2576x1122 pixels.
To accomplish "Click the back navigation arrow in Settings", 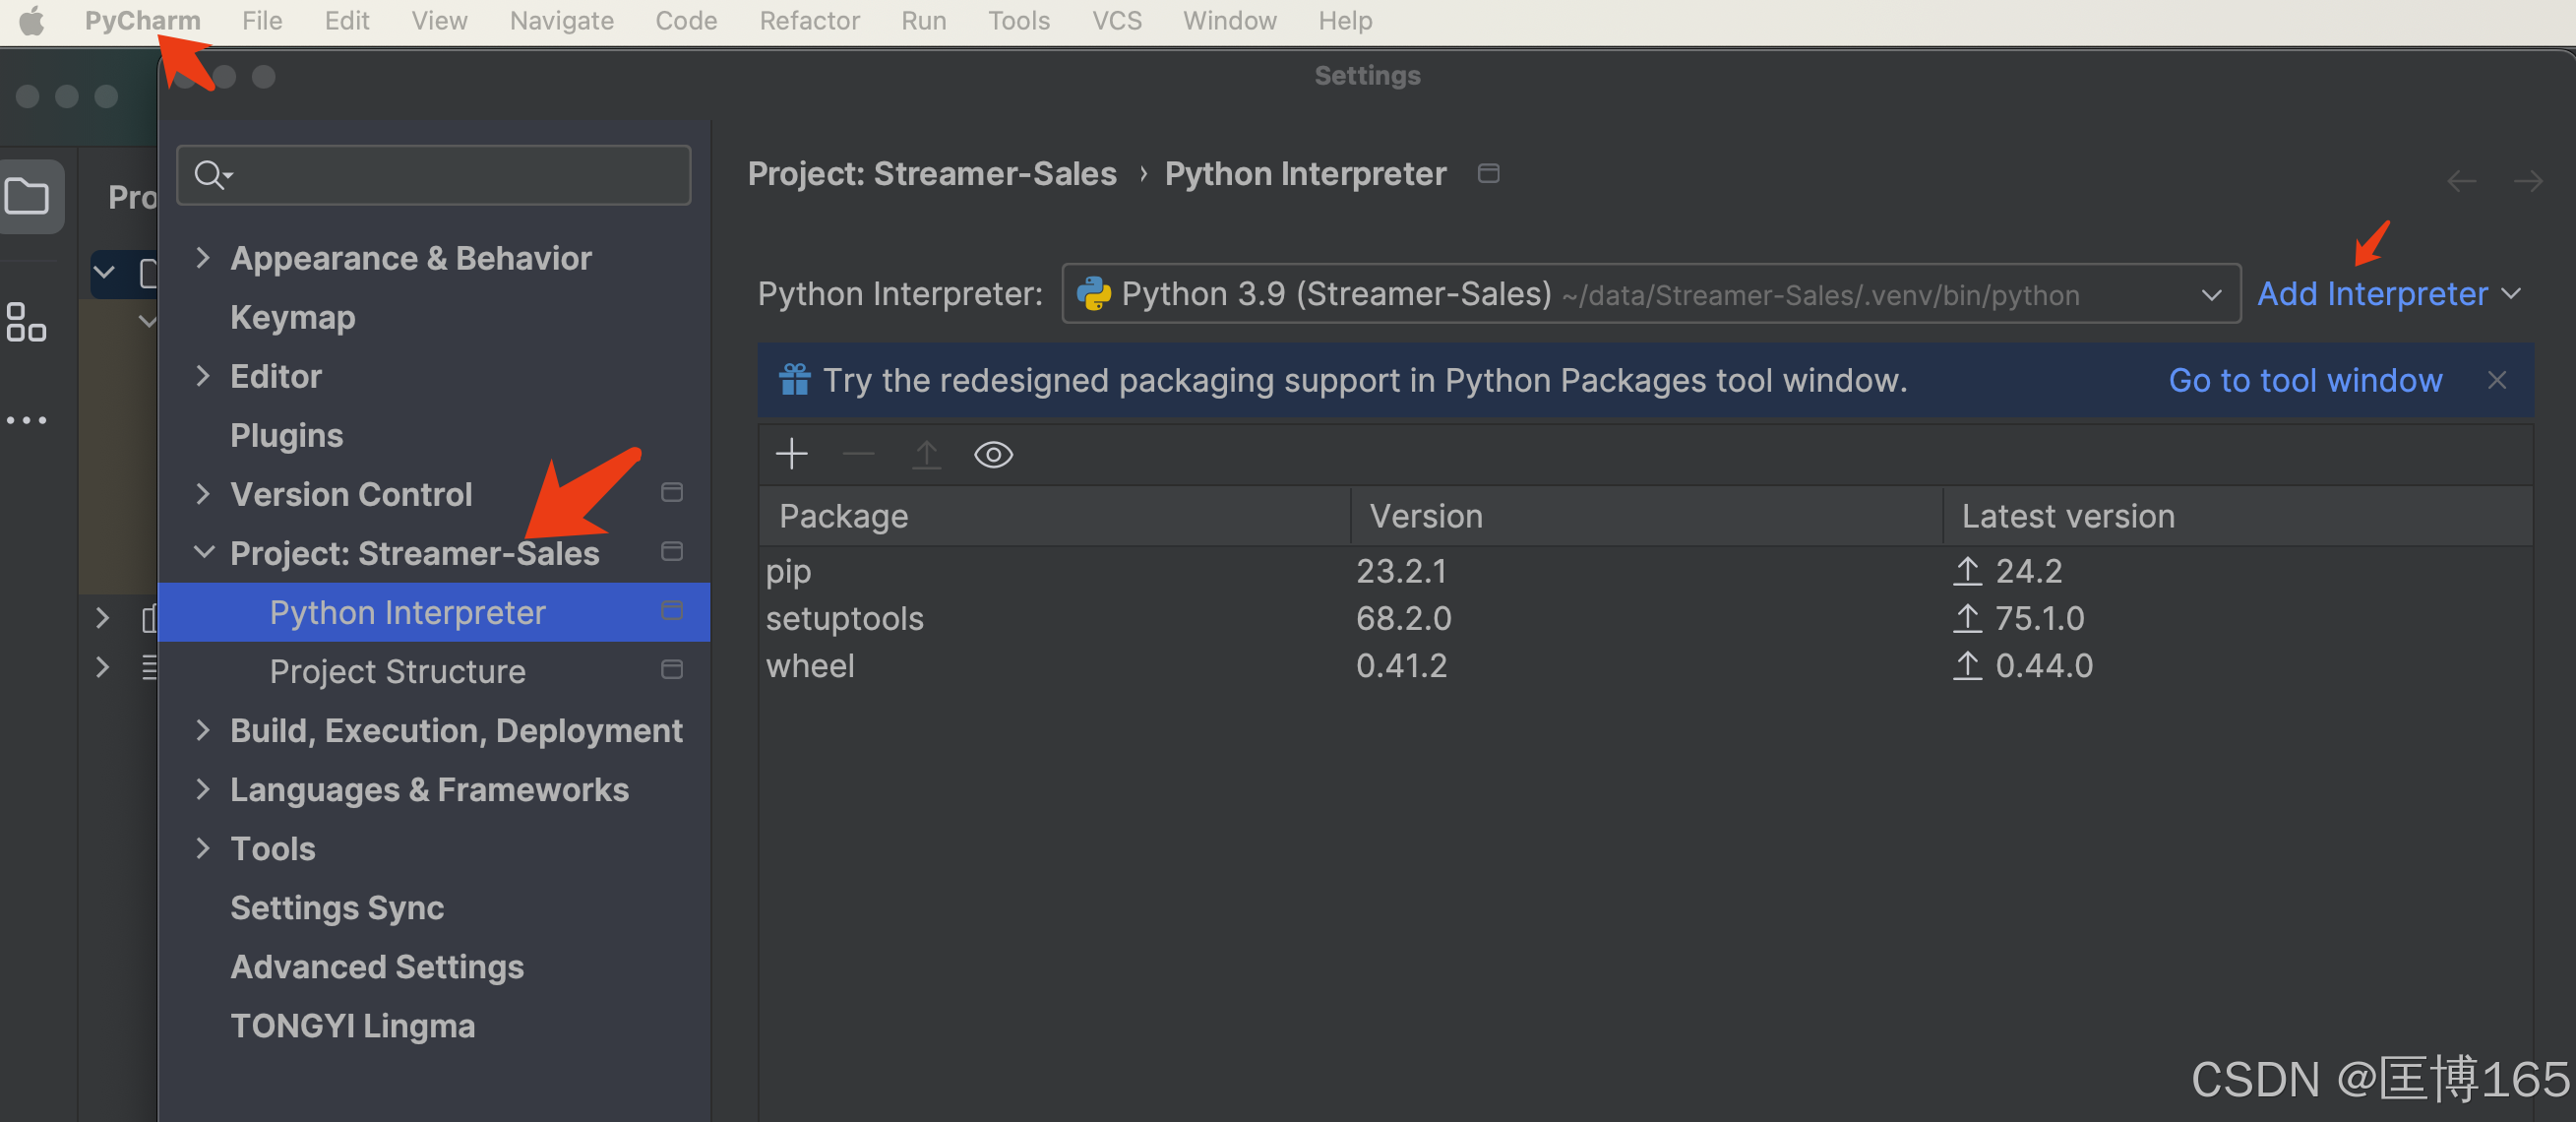I will (x=2461, y=181).
